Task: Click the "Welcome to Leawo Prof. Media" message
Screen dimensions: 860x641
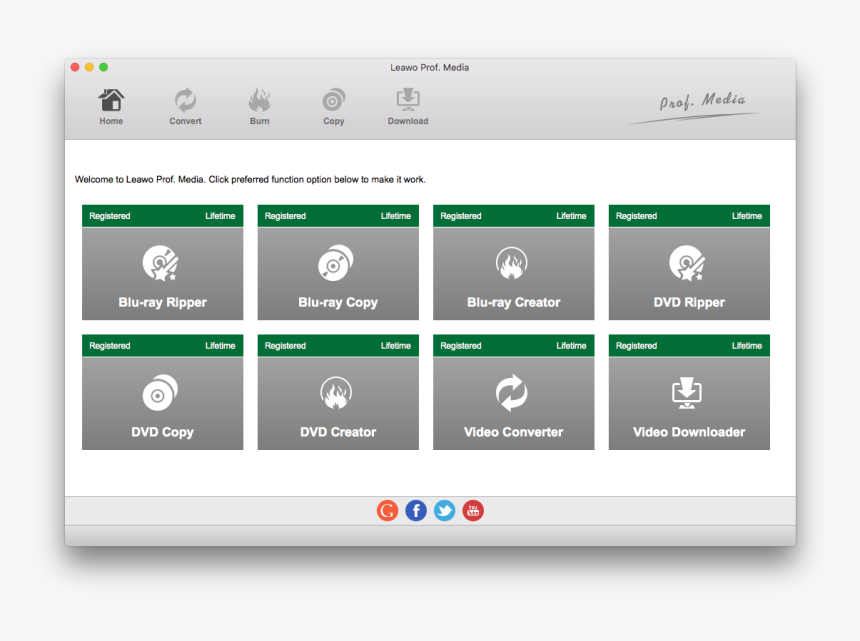Action: tap(250, 179)
